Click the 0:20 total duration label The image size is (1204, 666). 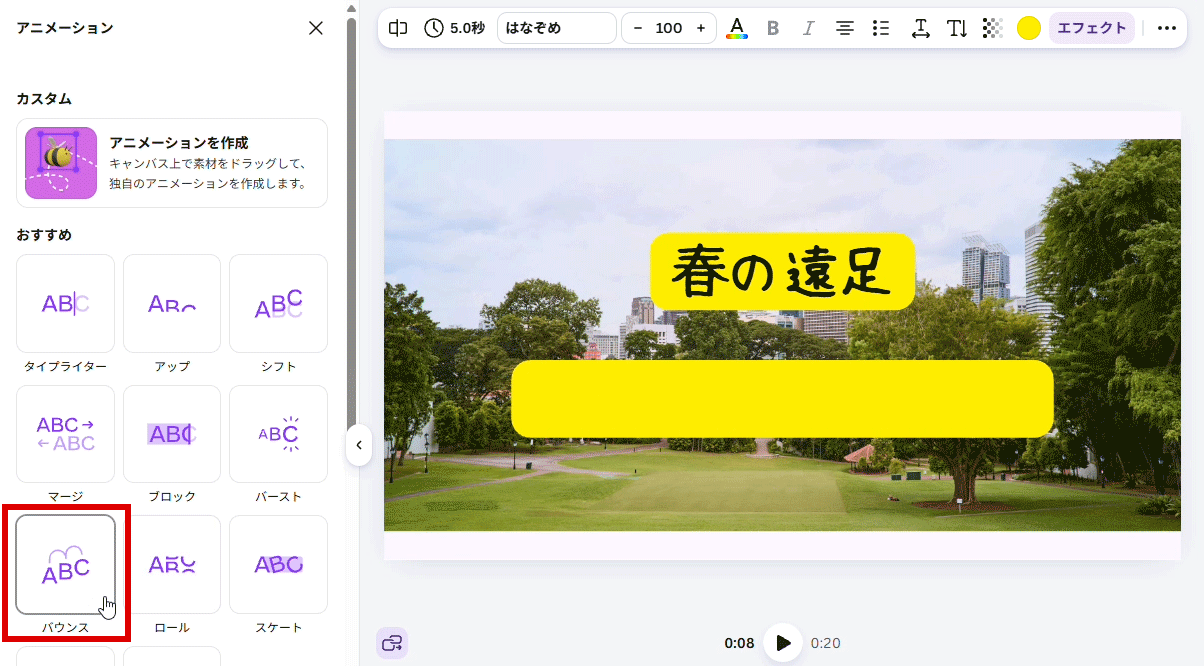pyautogui.click(x=825, y=643)
